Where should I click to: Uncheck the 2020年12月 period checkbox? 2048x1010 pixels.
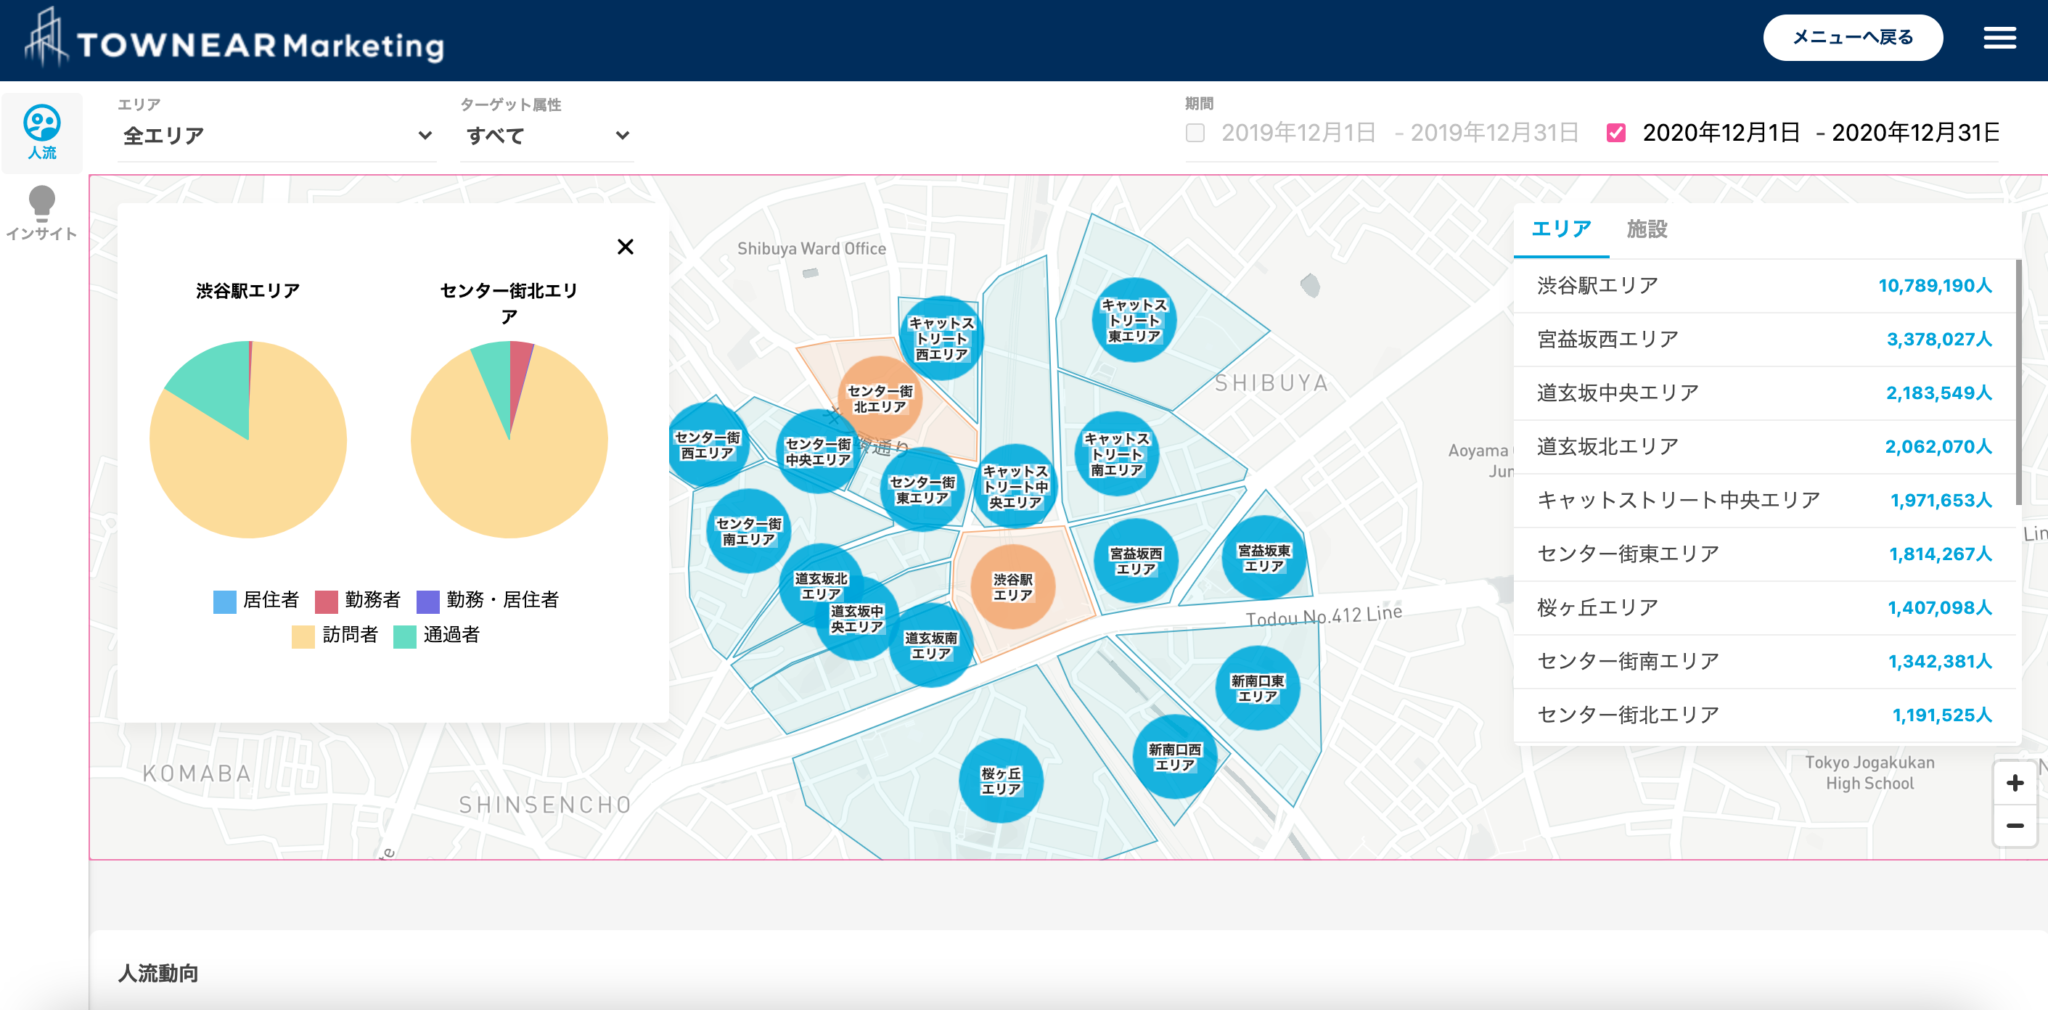[x=1616, y=133]
